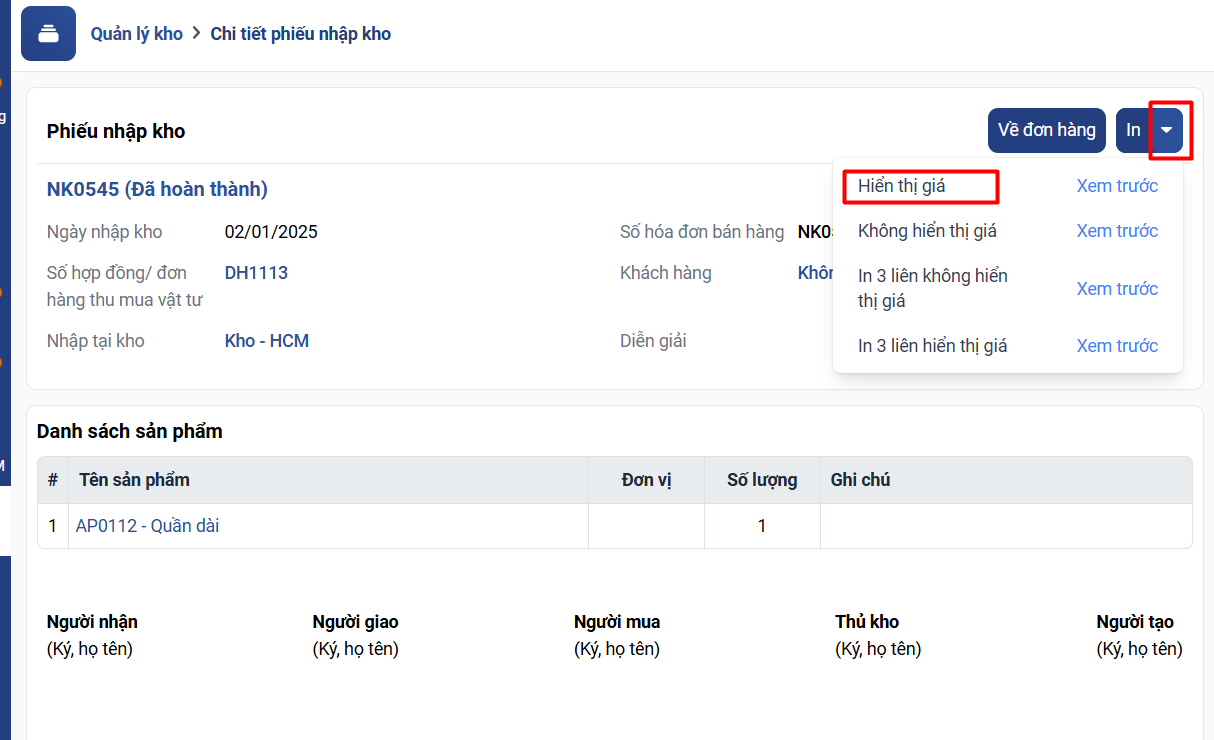
Task: Open contract link DH1113
Action: 256,273
